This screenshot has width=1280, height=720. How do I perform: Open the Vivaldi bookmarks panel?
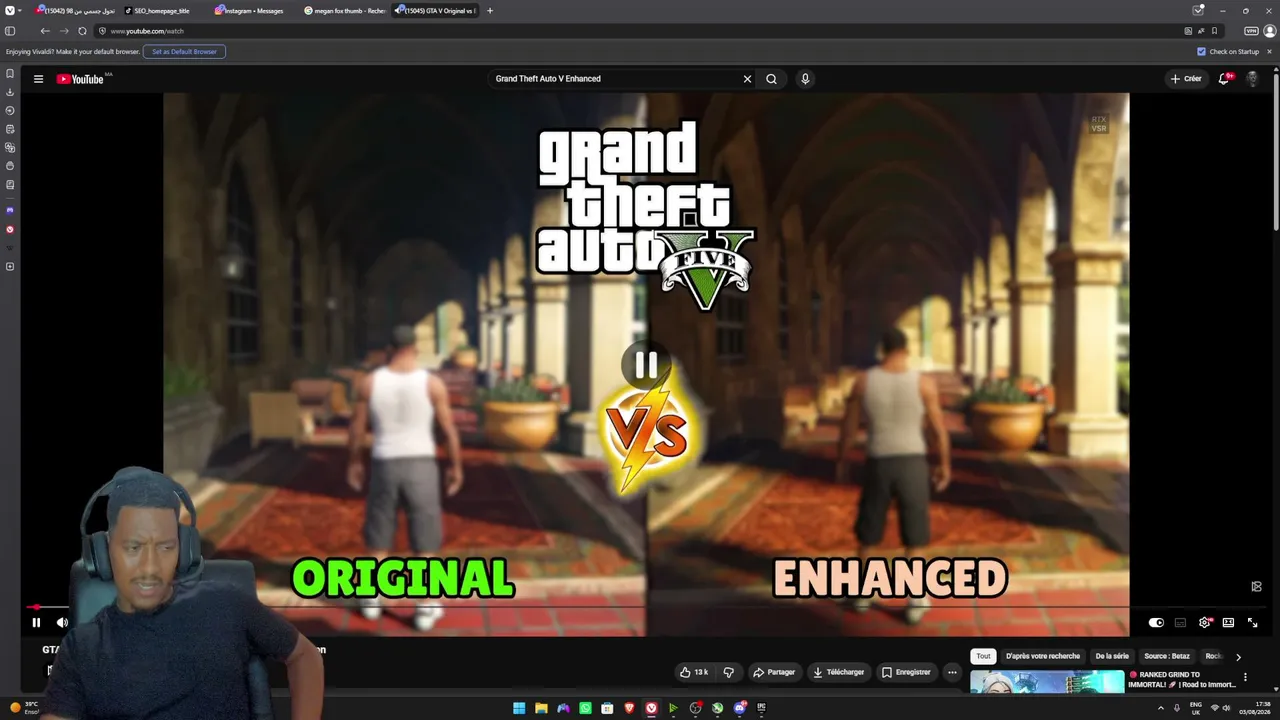[10, 74]
